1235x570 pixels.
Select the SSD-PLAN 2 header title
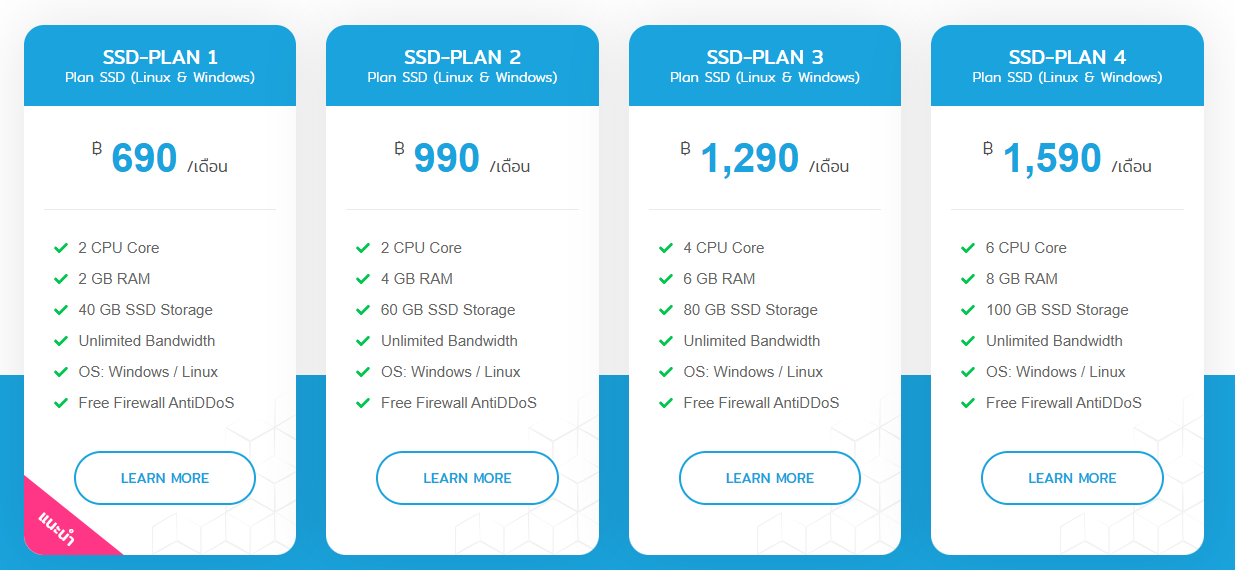[x=462, y=57]
